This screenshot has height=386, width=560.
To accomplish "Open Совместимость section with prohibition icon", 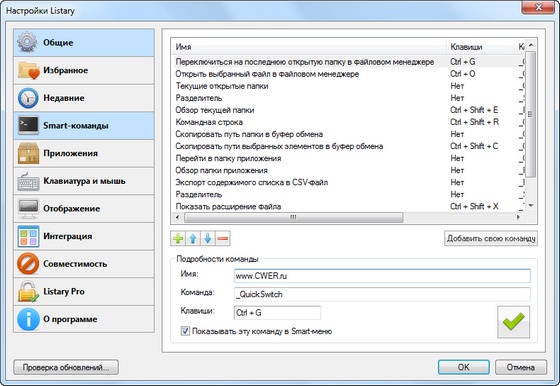I will click(84, 264).
